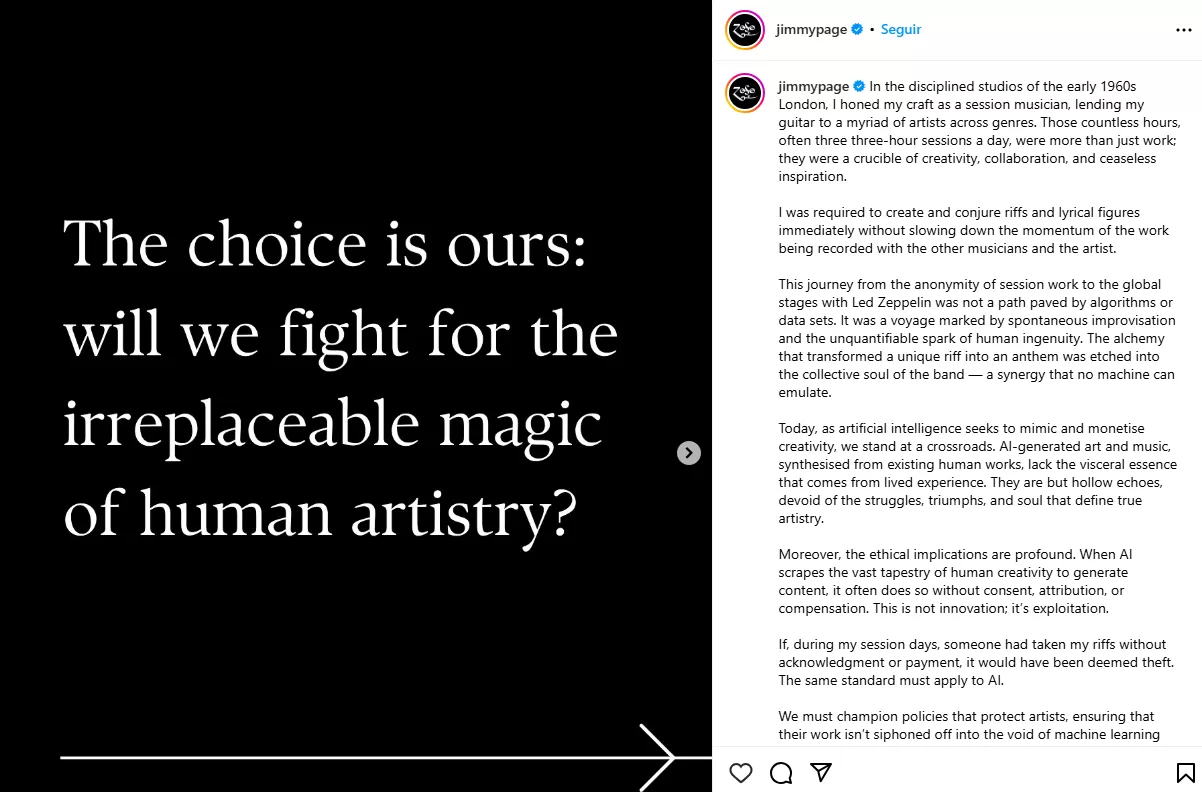This screenshot has height=792, width=1202.
Task: Advance to the next carousel slide
Action: click(x=689, y=453)
